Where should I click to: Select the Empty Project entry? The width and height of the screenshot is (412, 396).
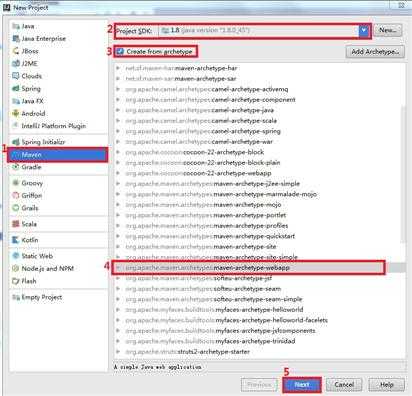(x=58, y=297)
